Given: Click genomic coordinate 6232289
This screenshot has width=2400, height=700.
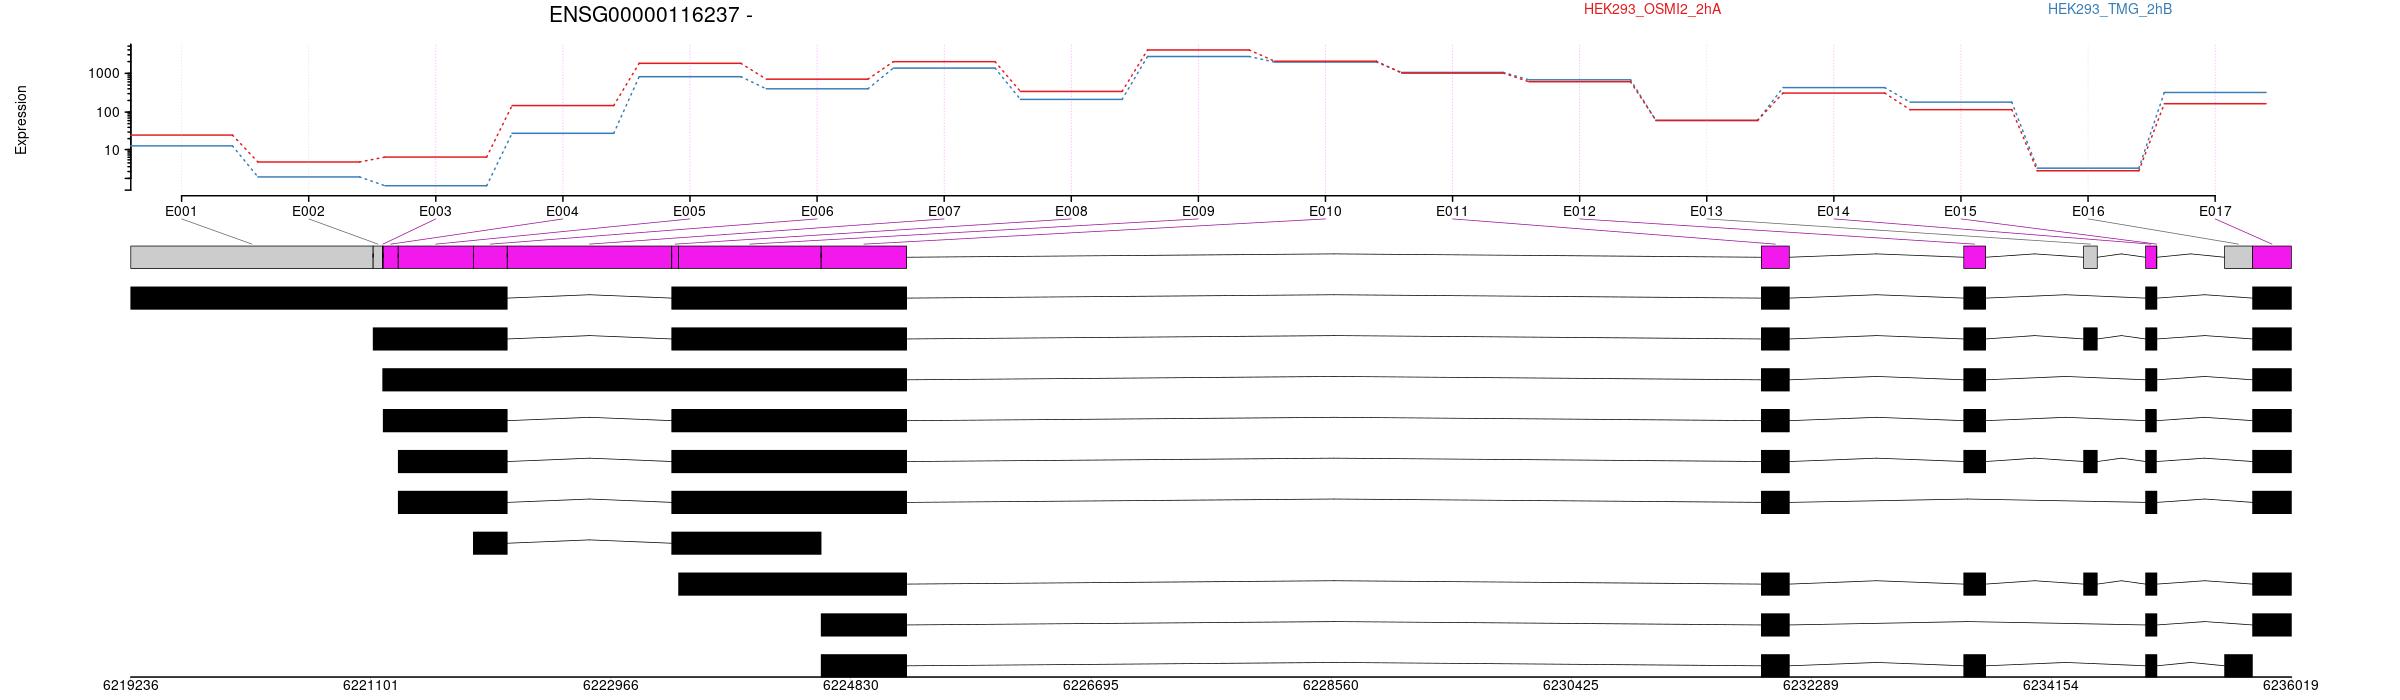Looking at the screenshot, I should point(1810,686).
